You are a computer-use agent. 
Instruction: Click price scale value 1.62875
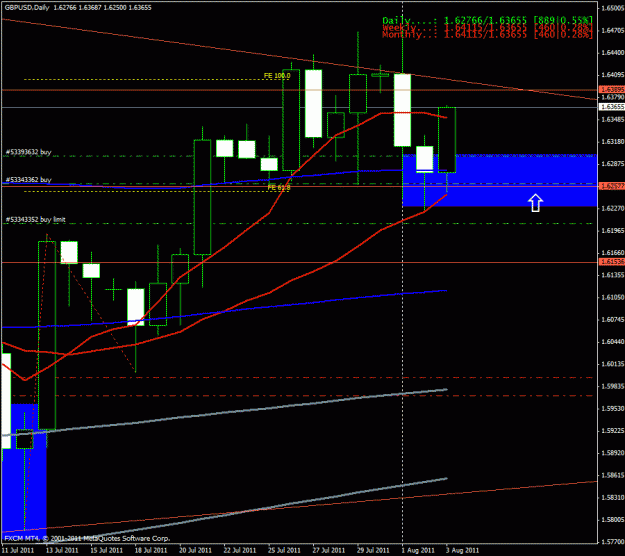tap(612, 164)
